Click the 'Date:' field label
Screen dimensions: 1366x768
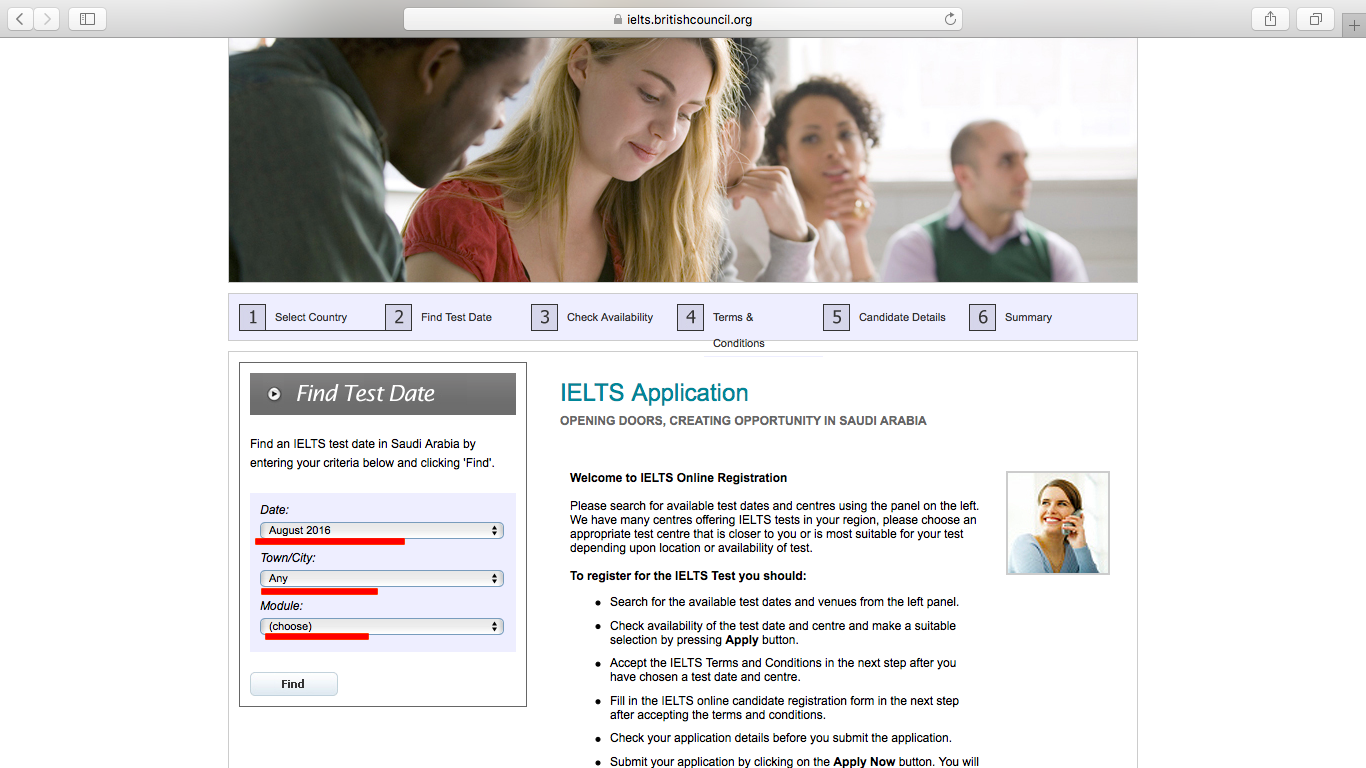point(275,510)
